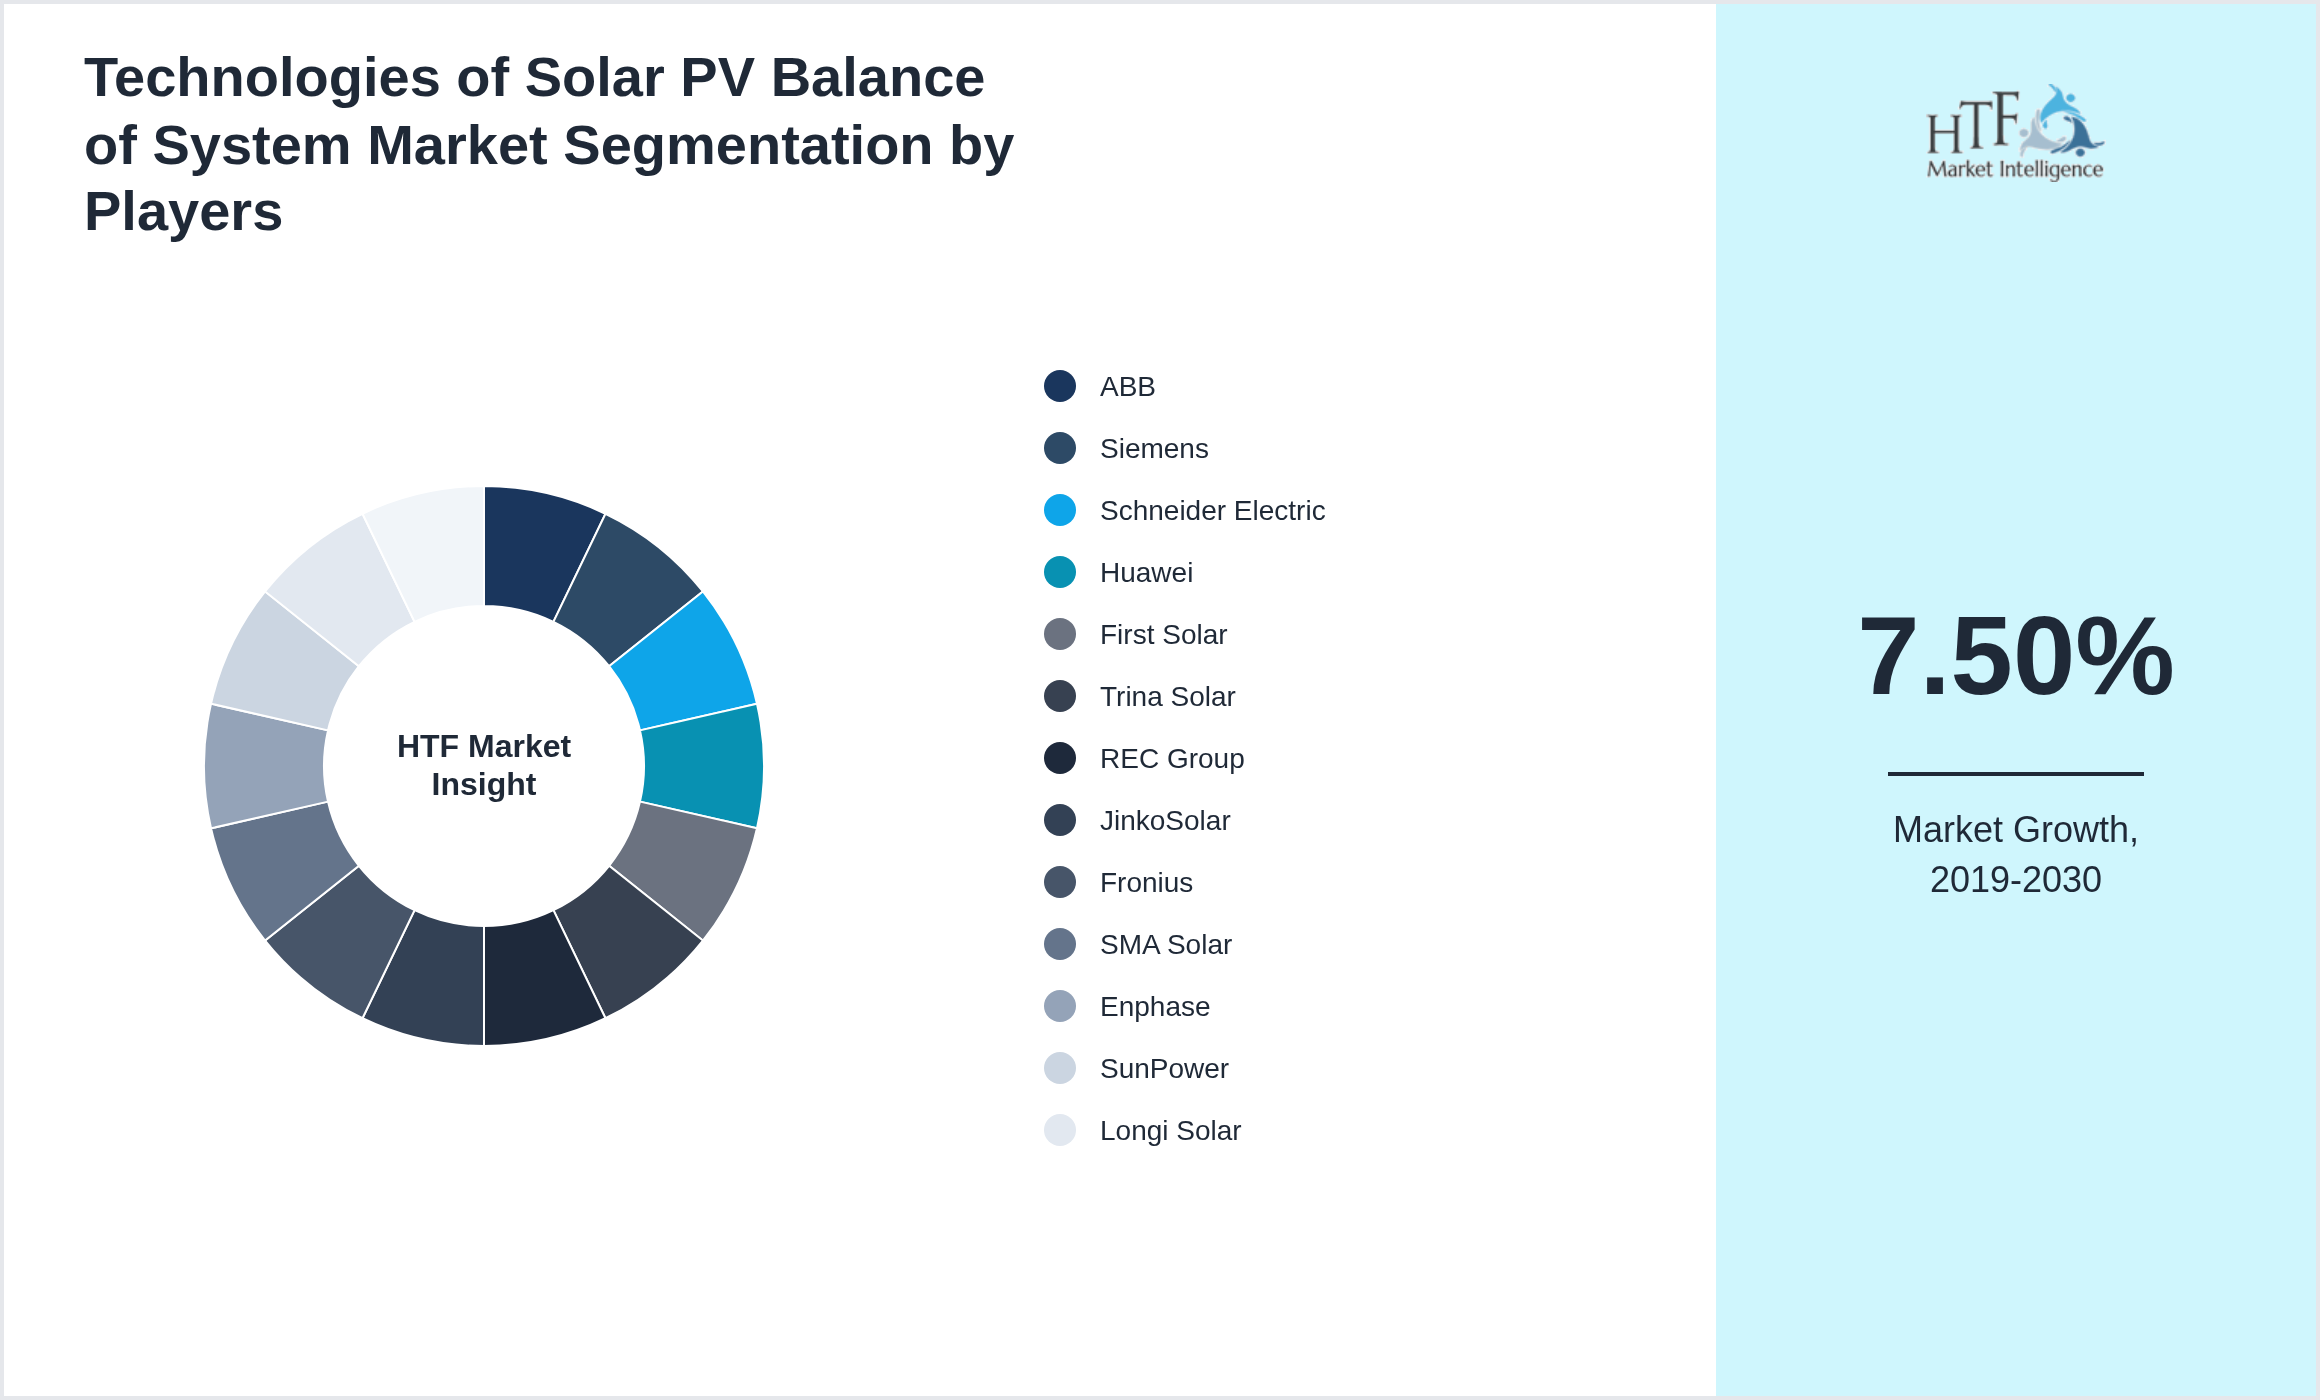This screenshot has width=2320, height=1400.
Task: Toggle Trina Solar legend item
Action: (1166, 696)
